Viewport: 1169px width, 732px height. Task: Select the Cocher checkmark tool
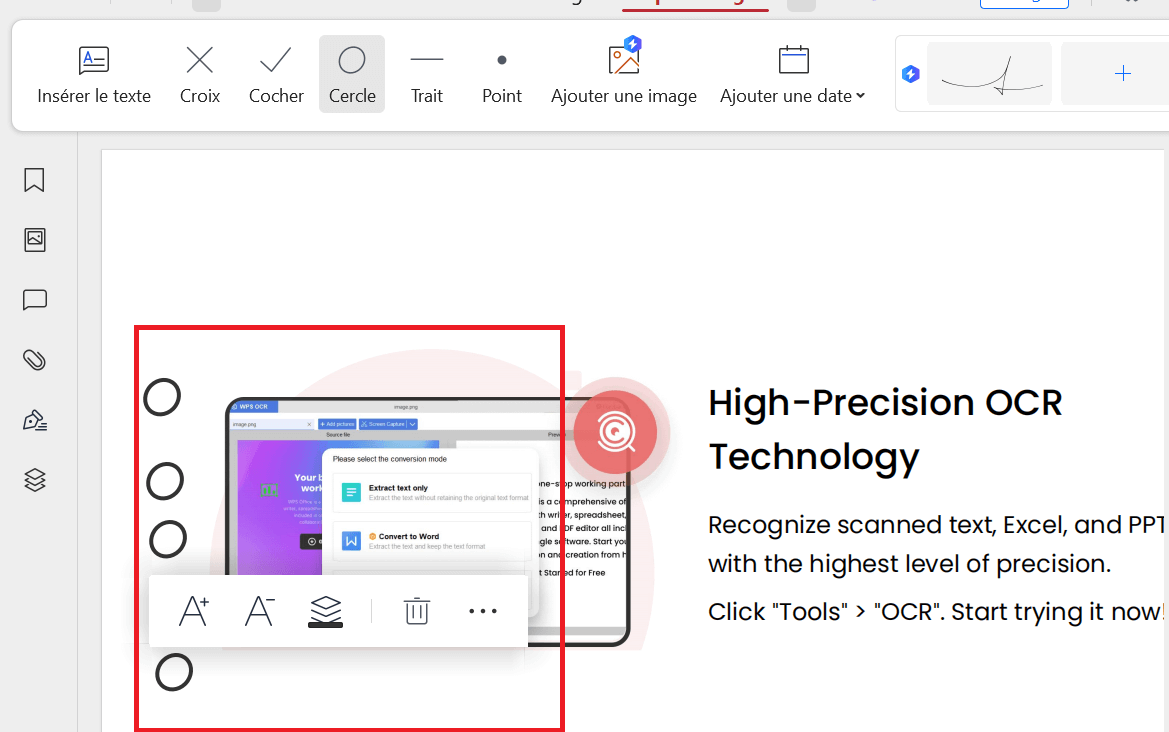(276, 73)
